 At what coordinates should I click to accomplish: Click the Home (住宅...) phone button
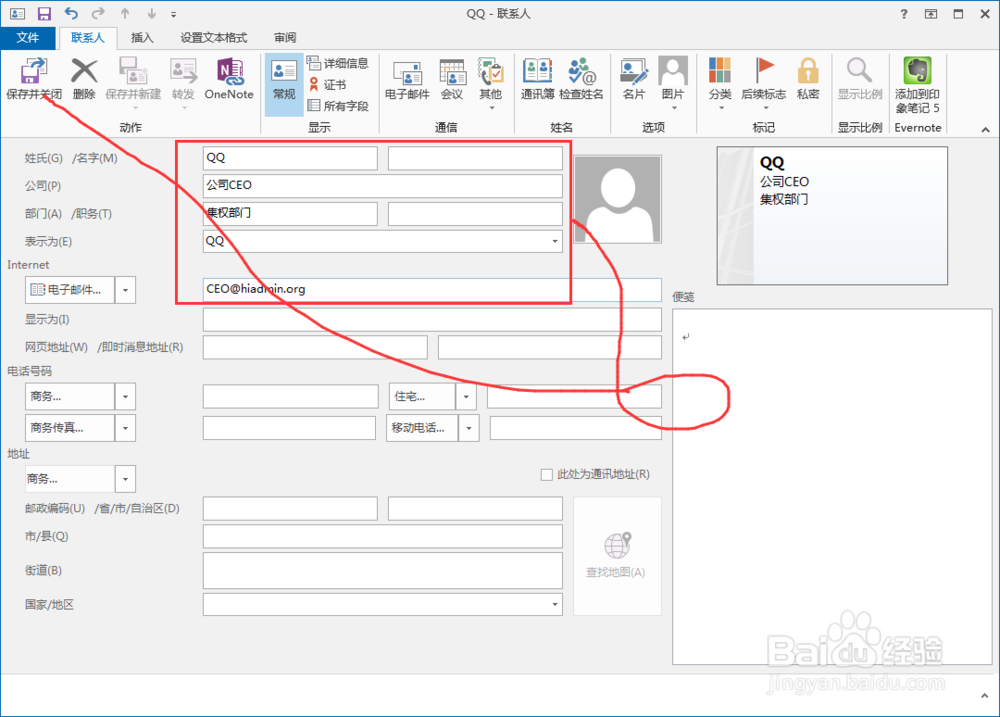[x=422, y=397]
